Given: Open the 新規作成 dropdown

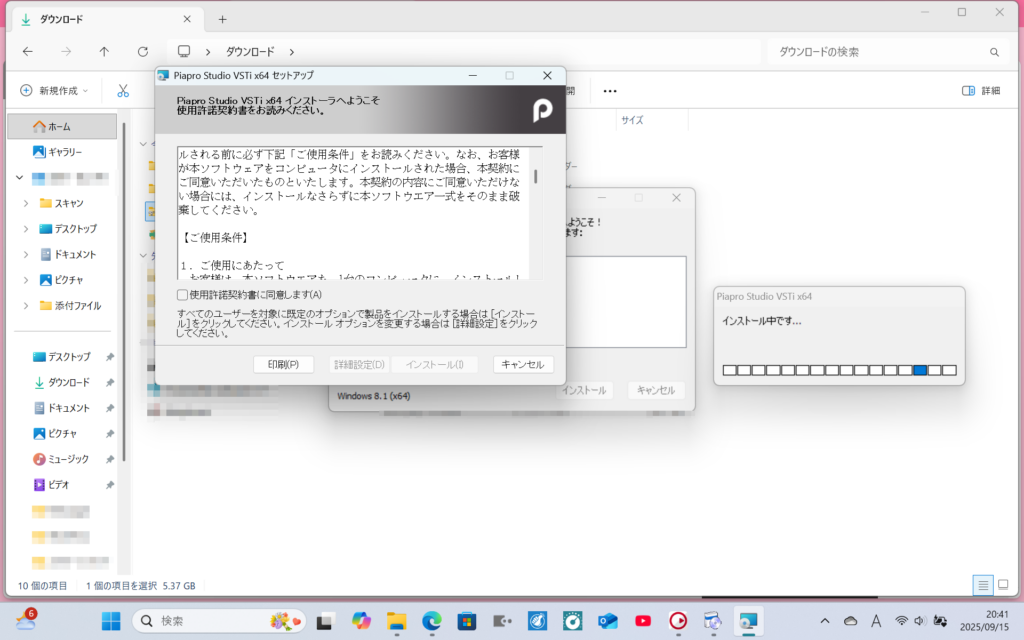Looking at the screenshot, I should (55, 90).
